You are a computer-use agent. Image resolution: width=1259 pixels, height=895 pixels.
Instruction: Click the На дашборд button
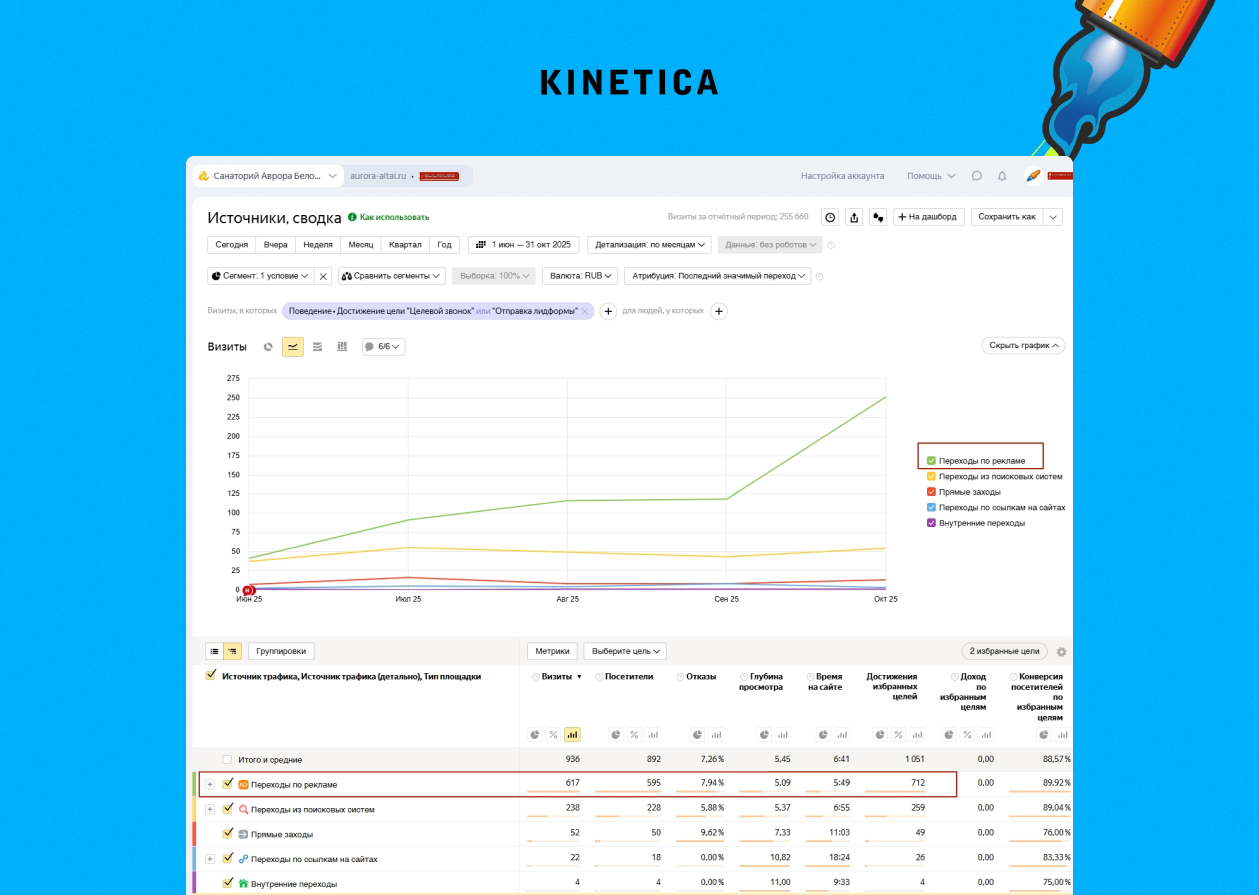(x=929, y=217)
